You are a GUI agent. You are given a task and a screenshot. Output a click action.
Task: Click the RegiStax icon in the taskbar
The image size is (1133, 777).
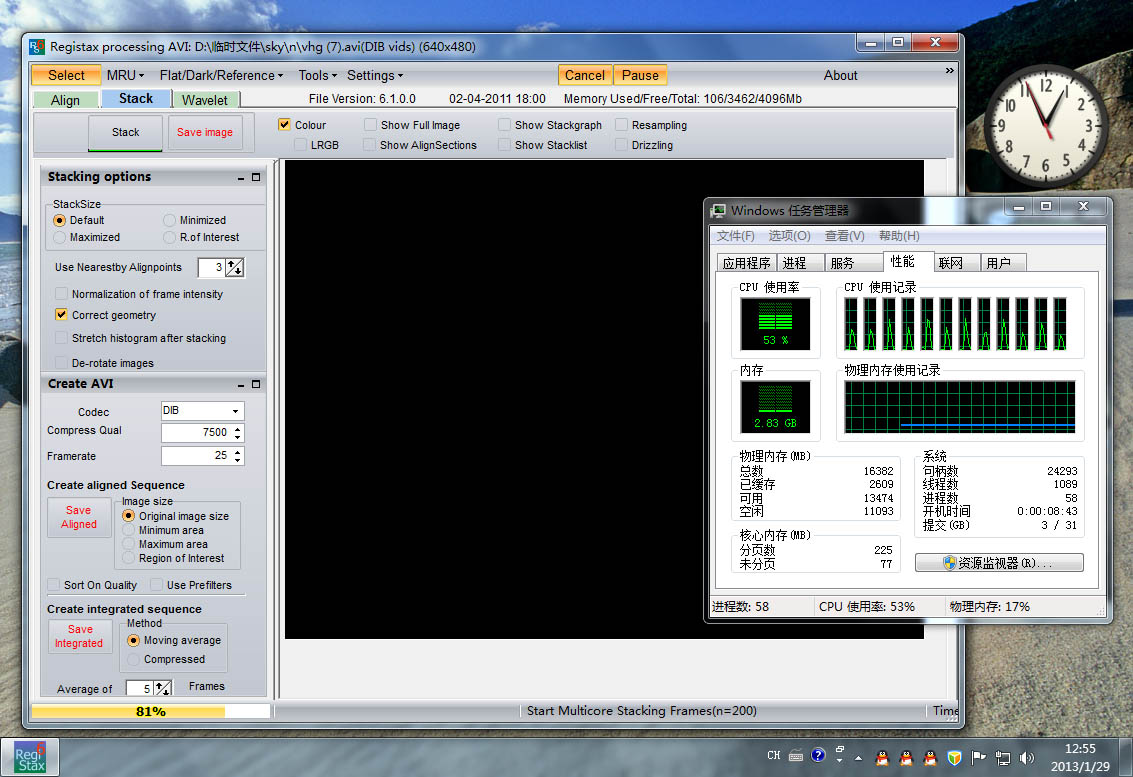30,757
